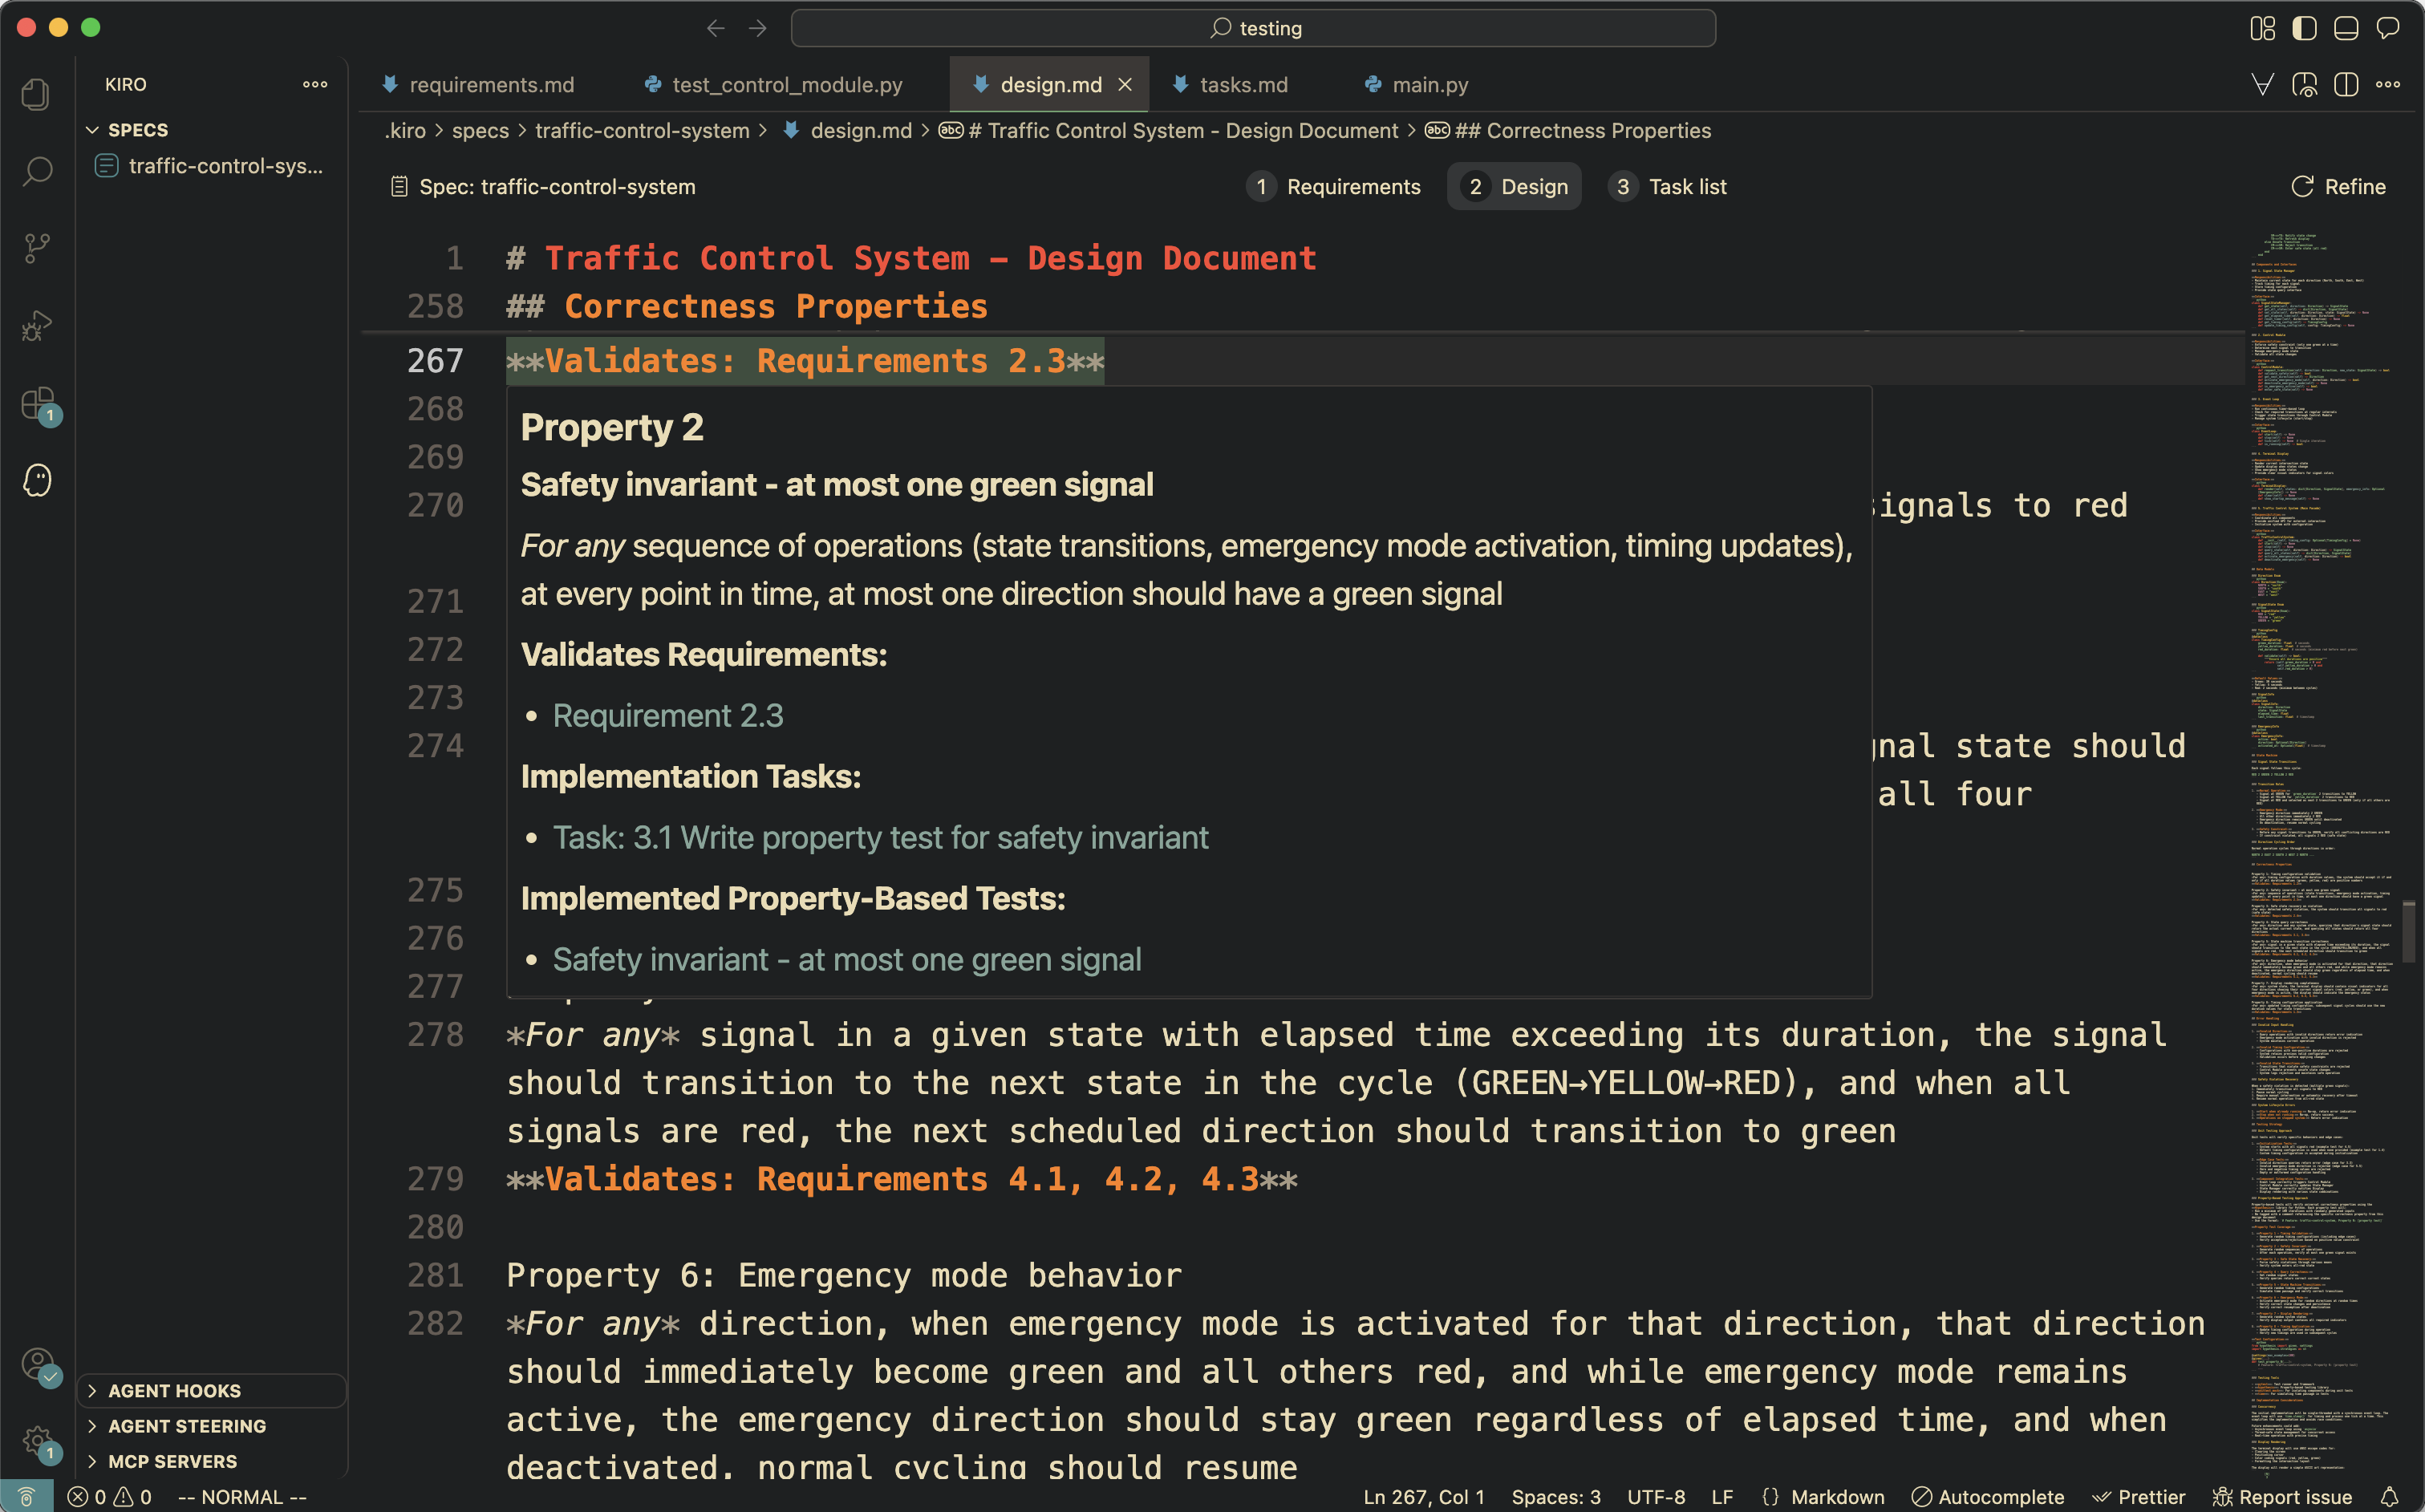Switch to the Requirements spec step

tap(1334, 187)
